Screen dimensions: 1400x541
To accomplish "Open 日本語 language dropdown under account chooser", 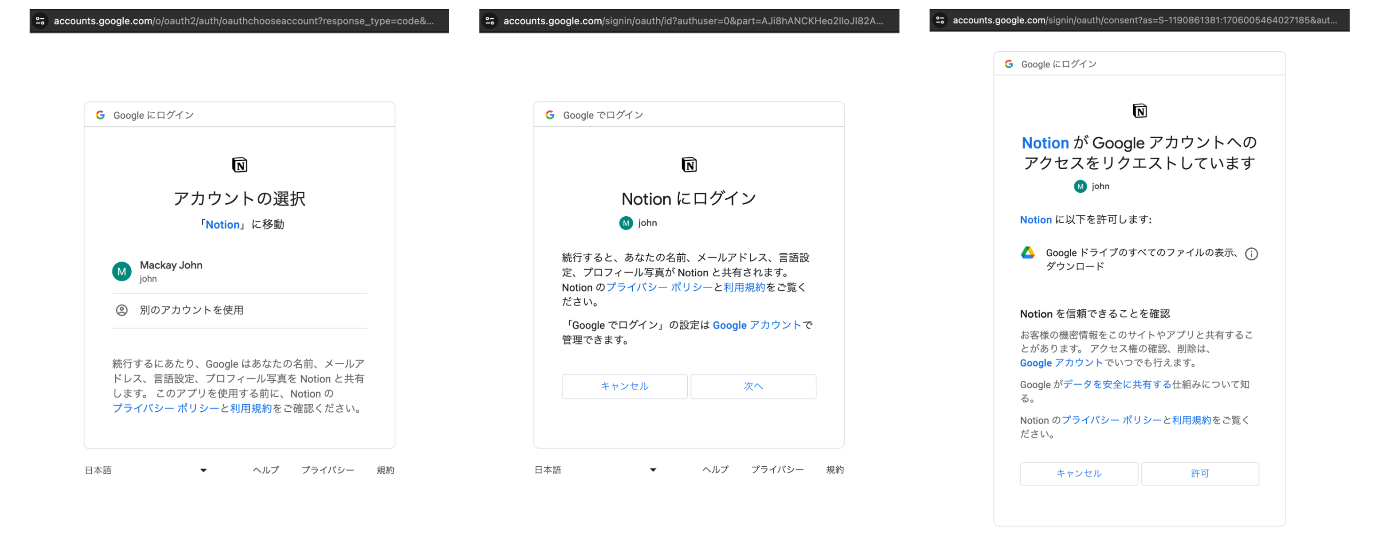I will click(x=146, y=470).
